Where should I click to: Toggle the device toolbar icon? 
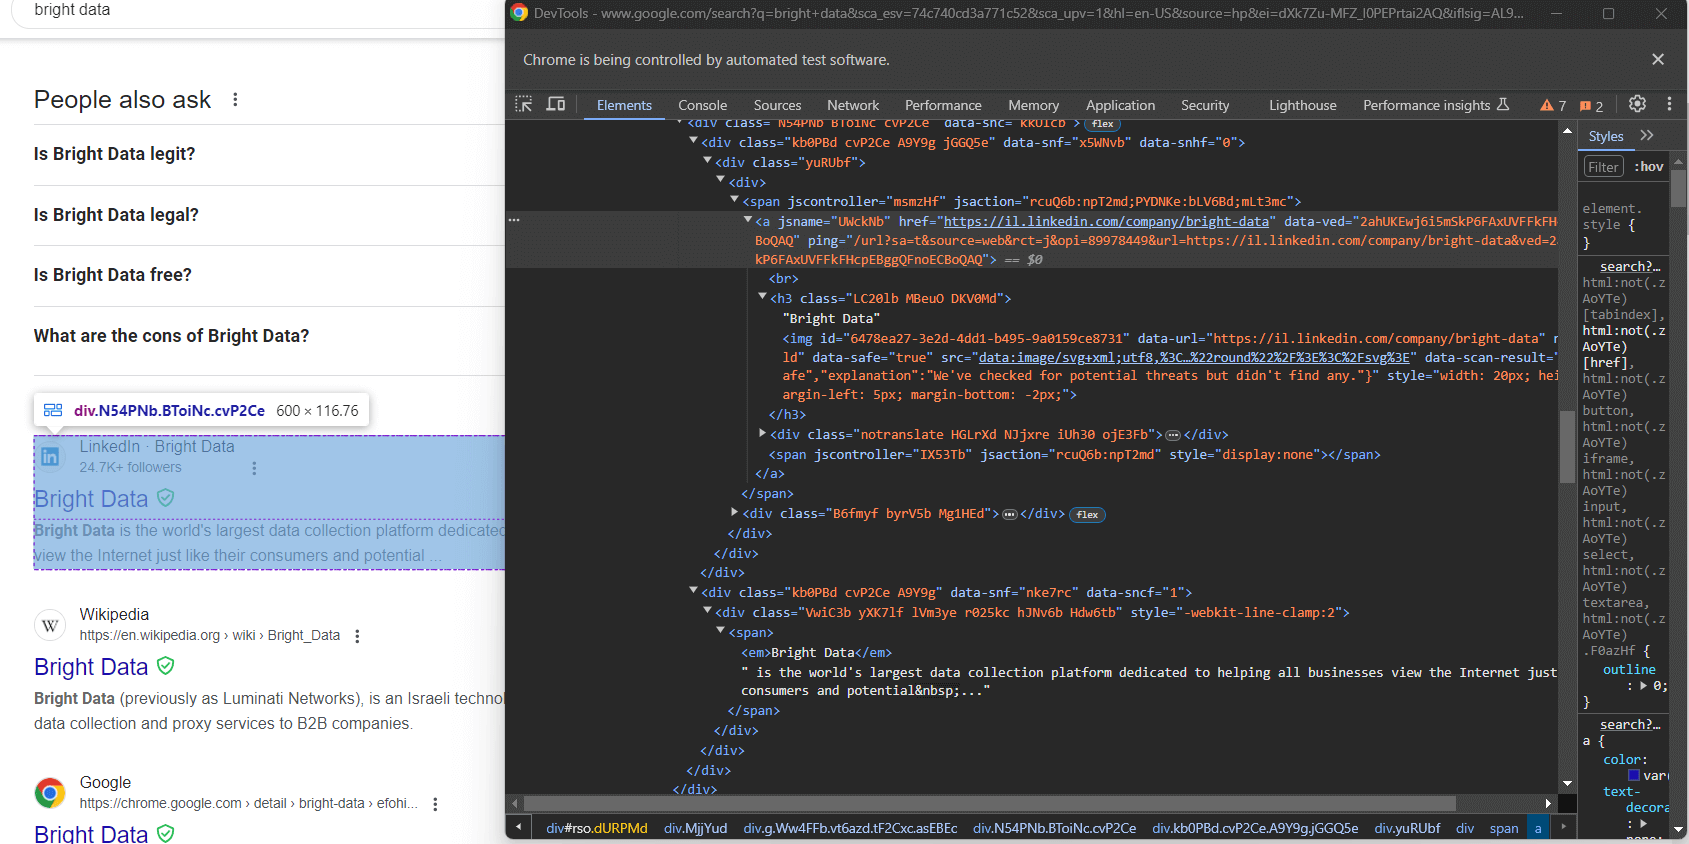pyautogui.click(x=556, y=104)
